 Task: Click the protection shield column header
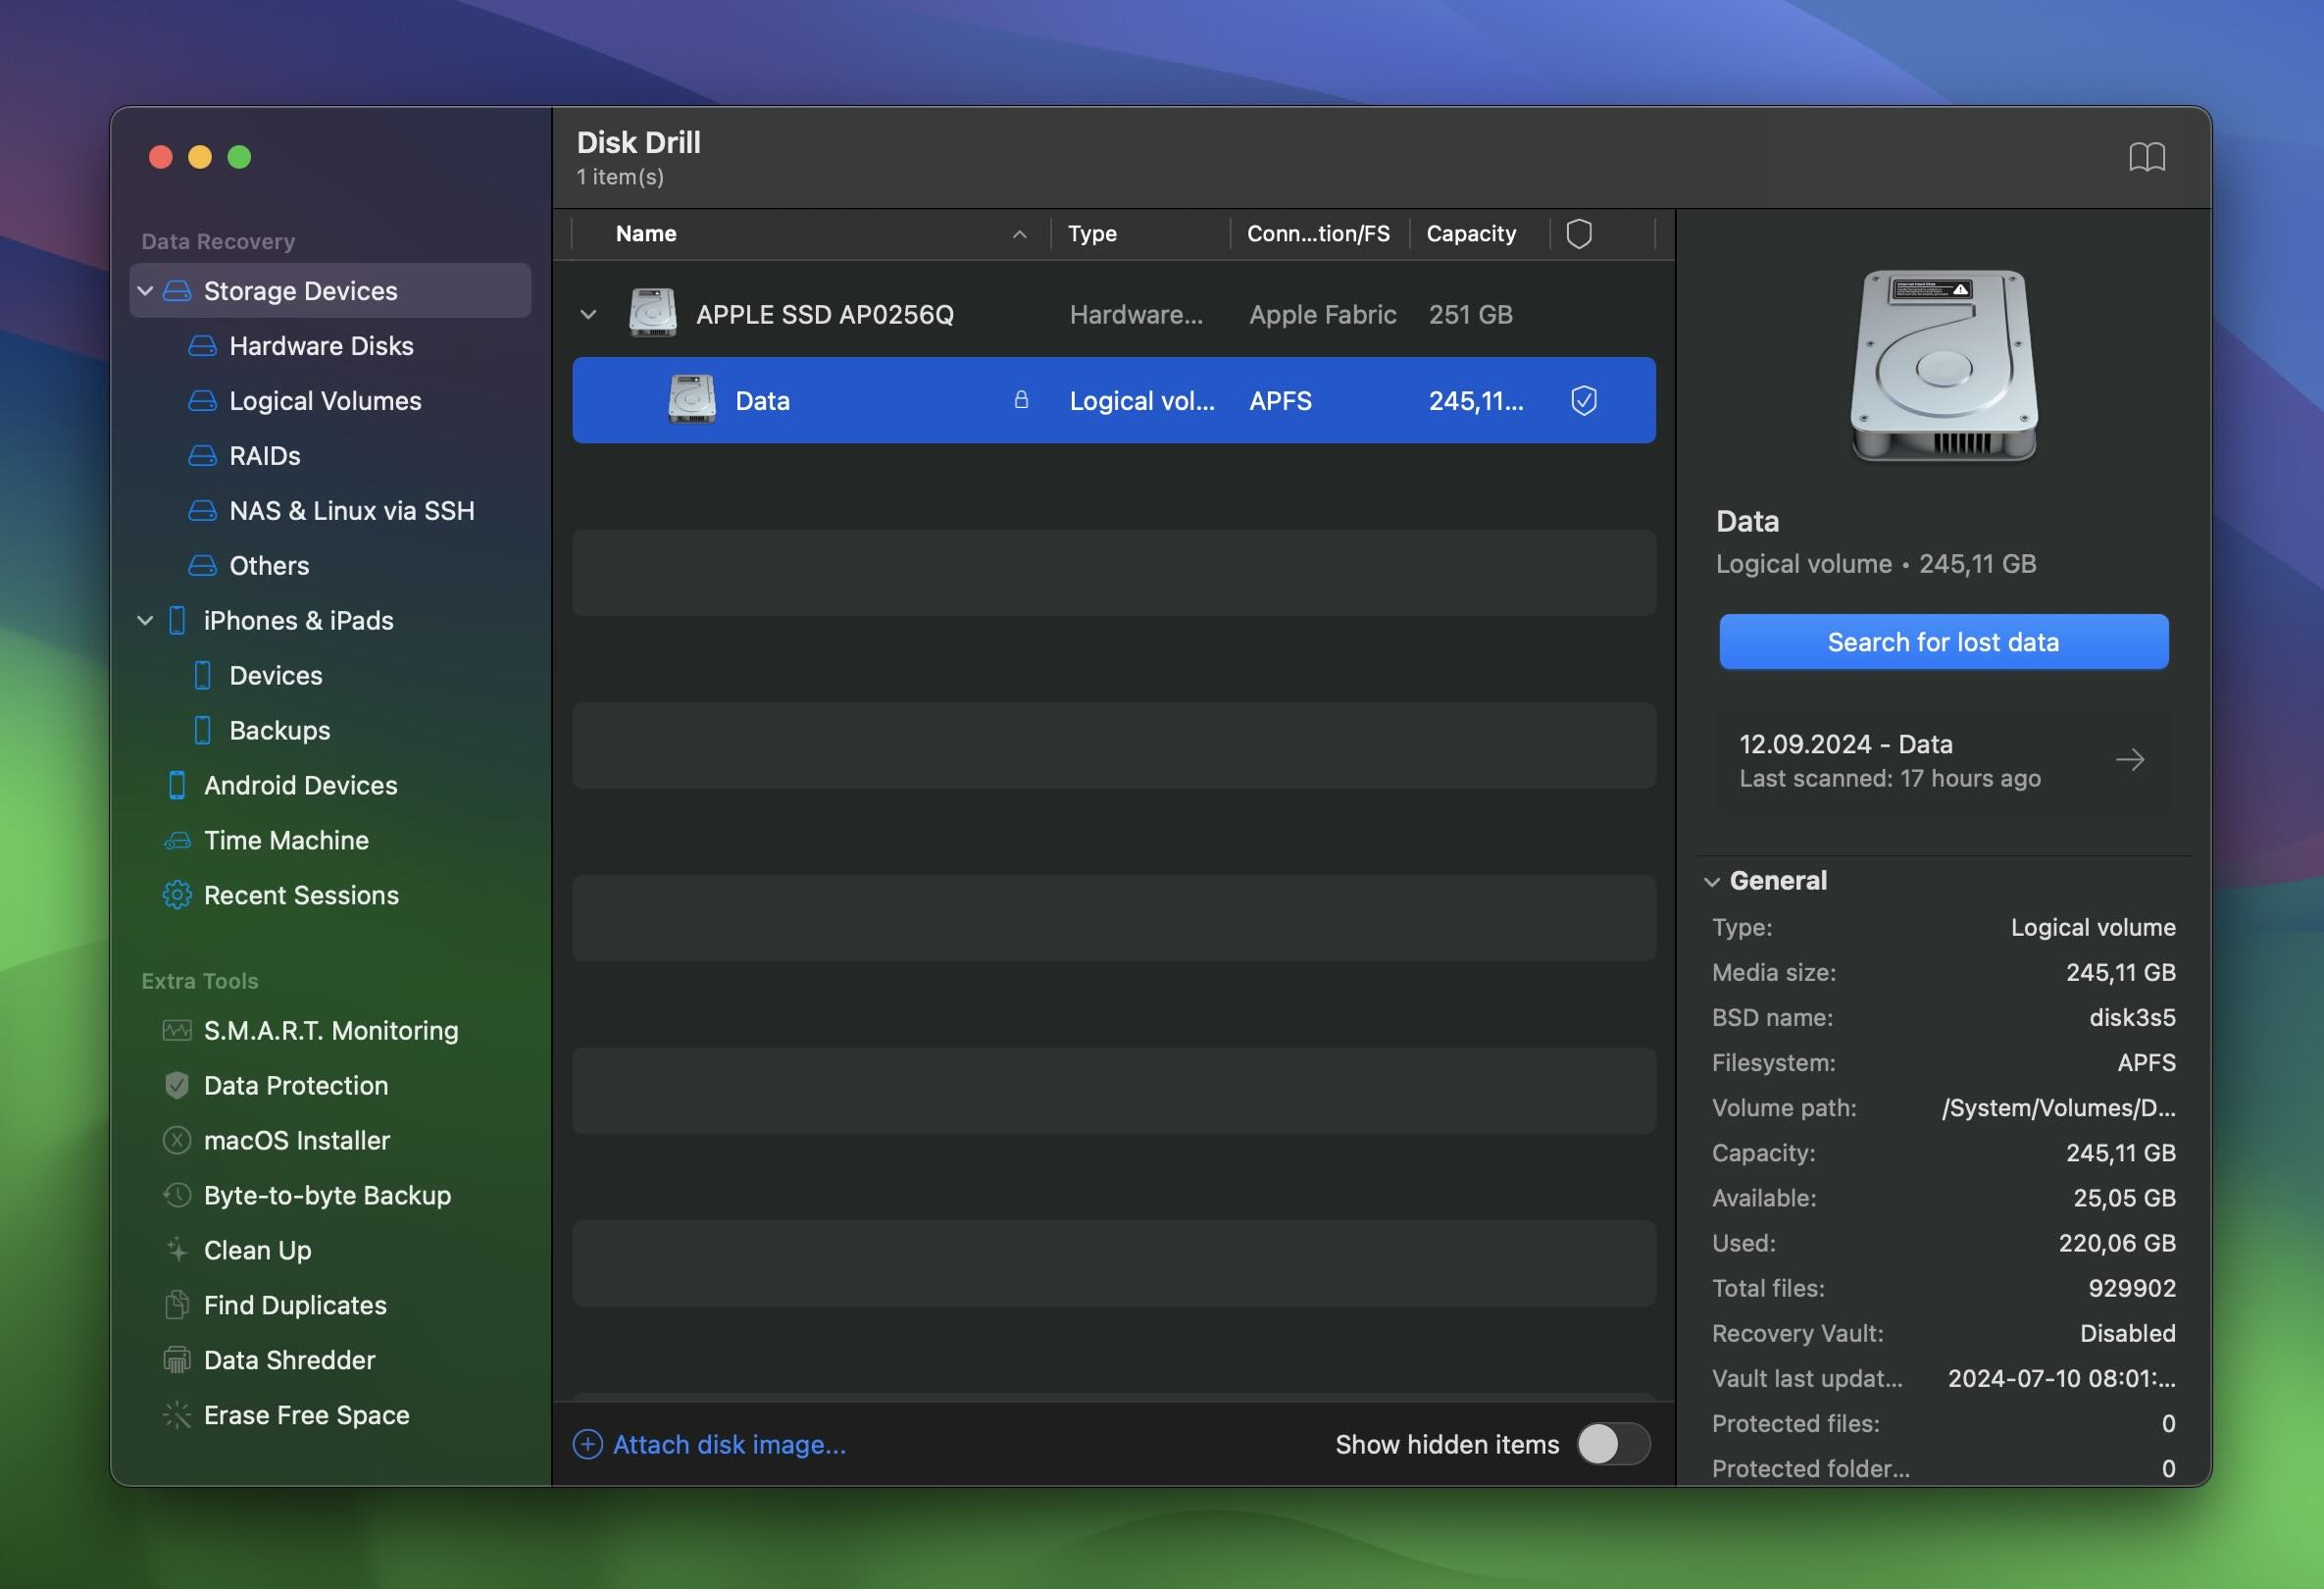[1579, 234]
